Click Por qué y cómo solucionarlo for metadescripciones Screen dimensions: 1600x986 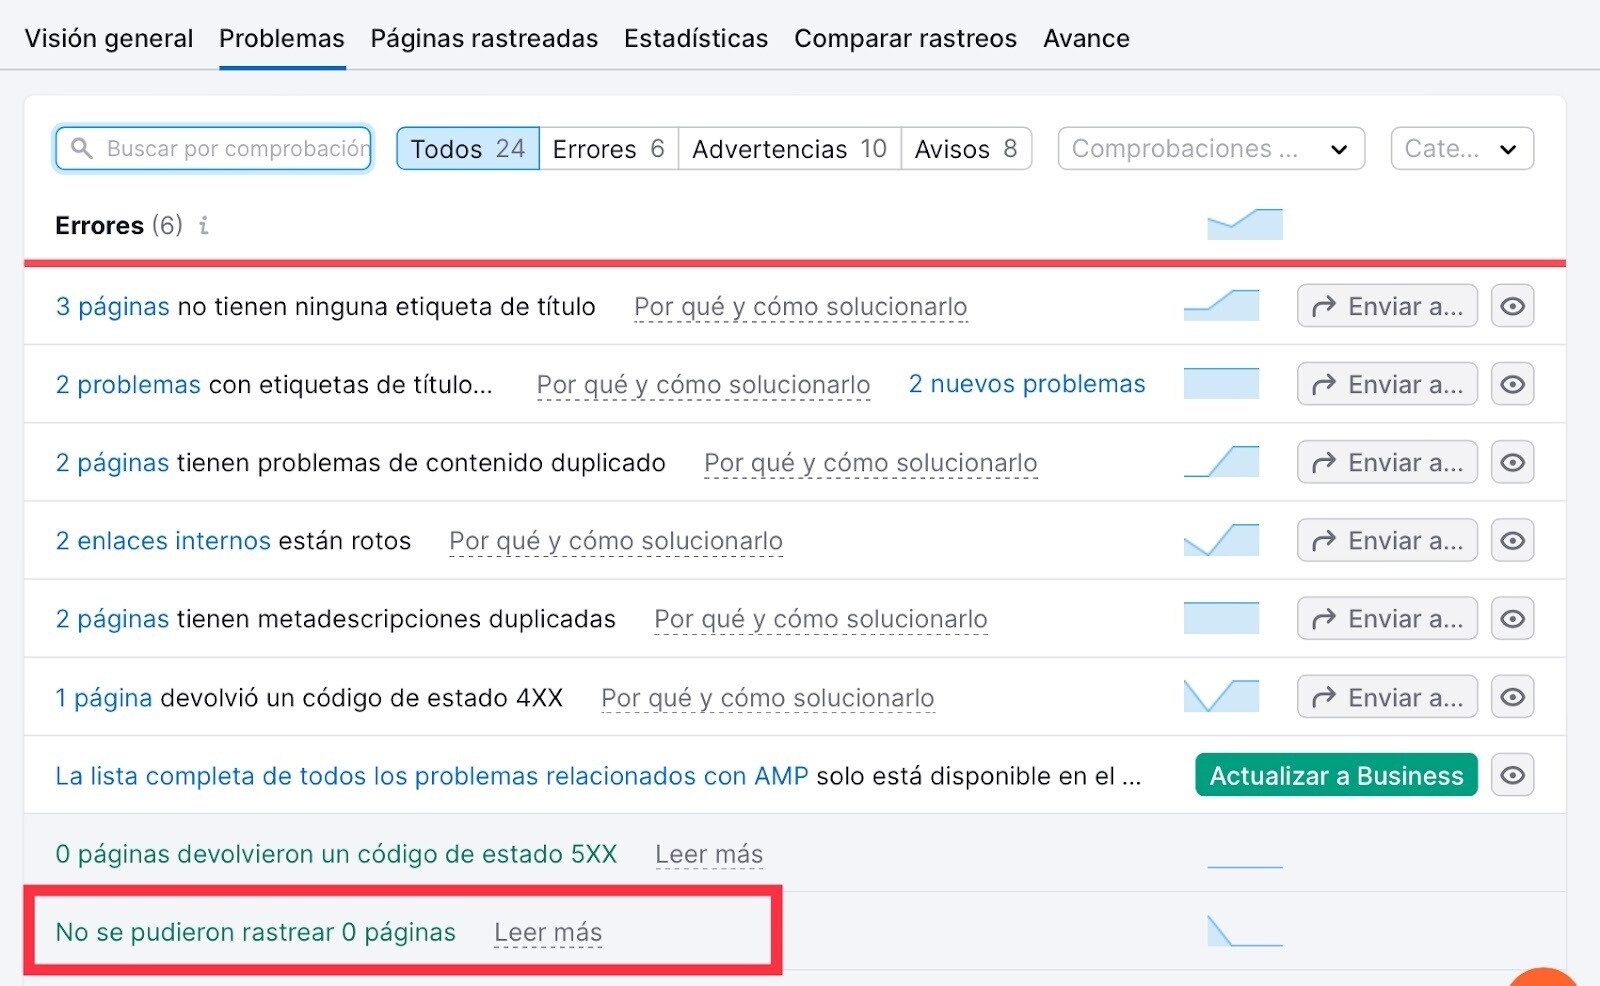coord(821,619)
